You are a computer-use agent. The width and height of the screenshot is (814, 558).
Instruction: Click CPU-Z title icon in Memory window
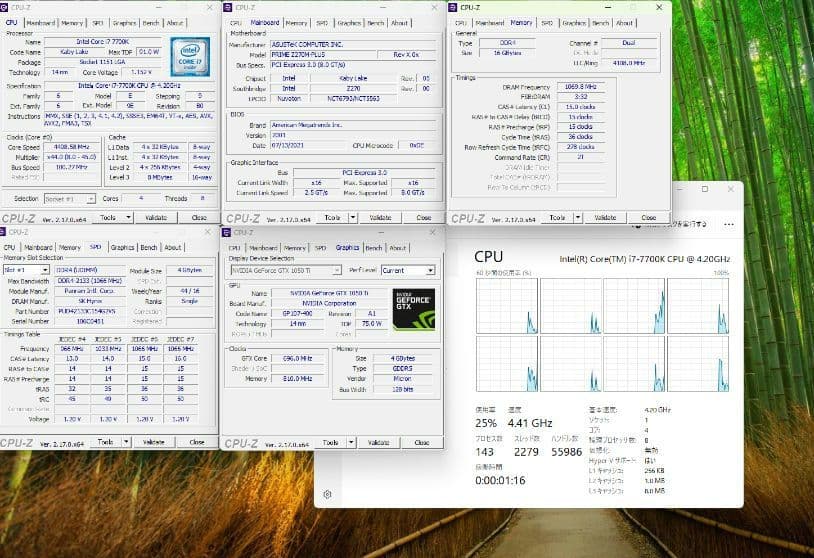coord(453,7)
